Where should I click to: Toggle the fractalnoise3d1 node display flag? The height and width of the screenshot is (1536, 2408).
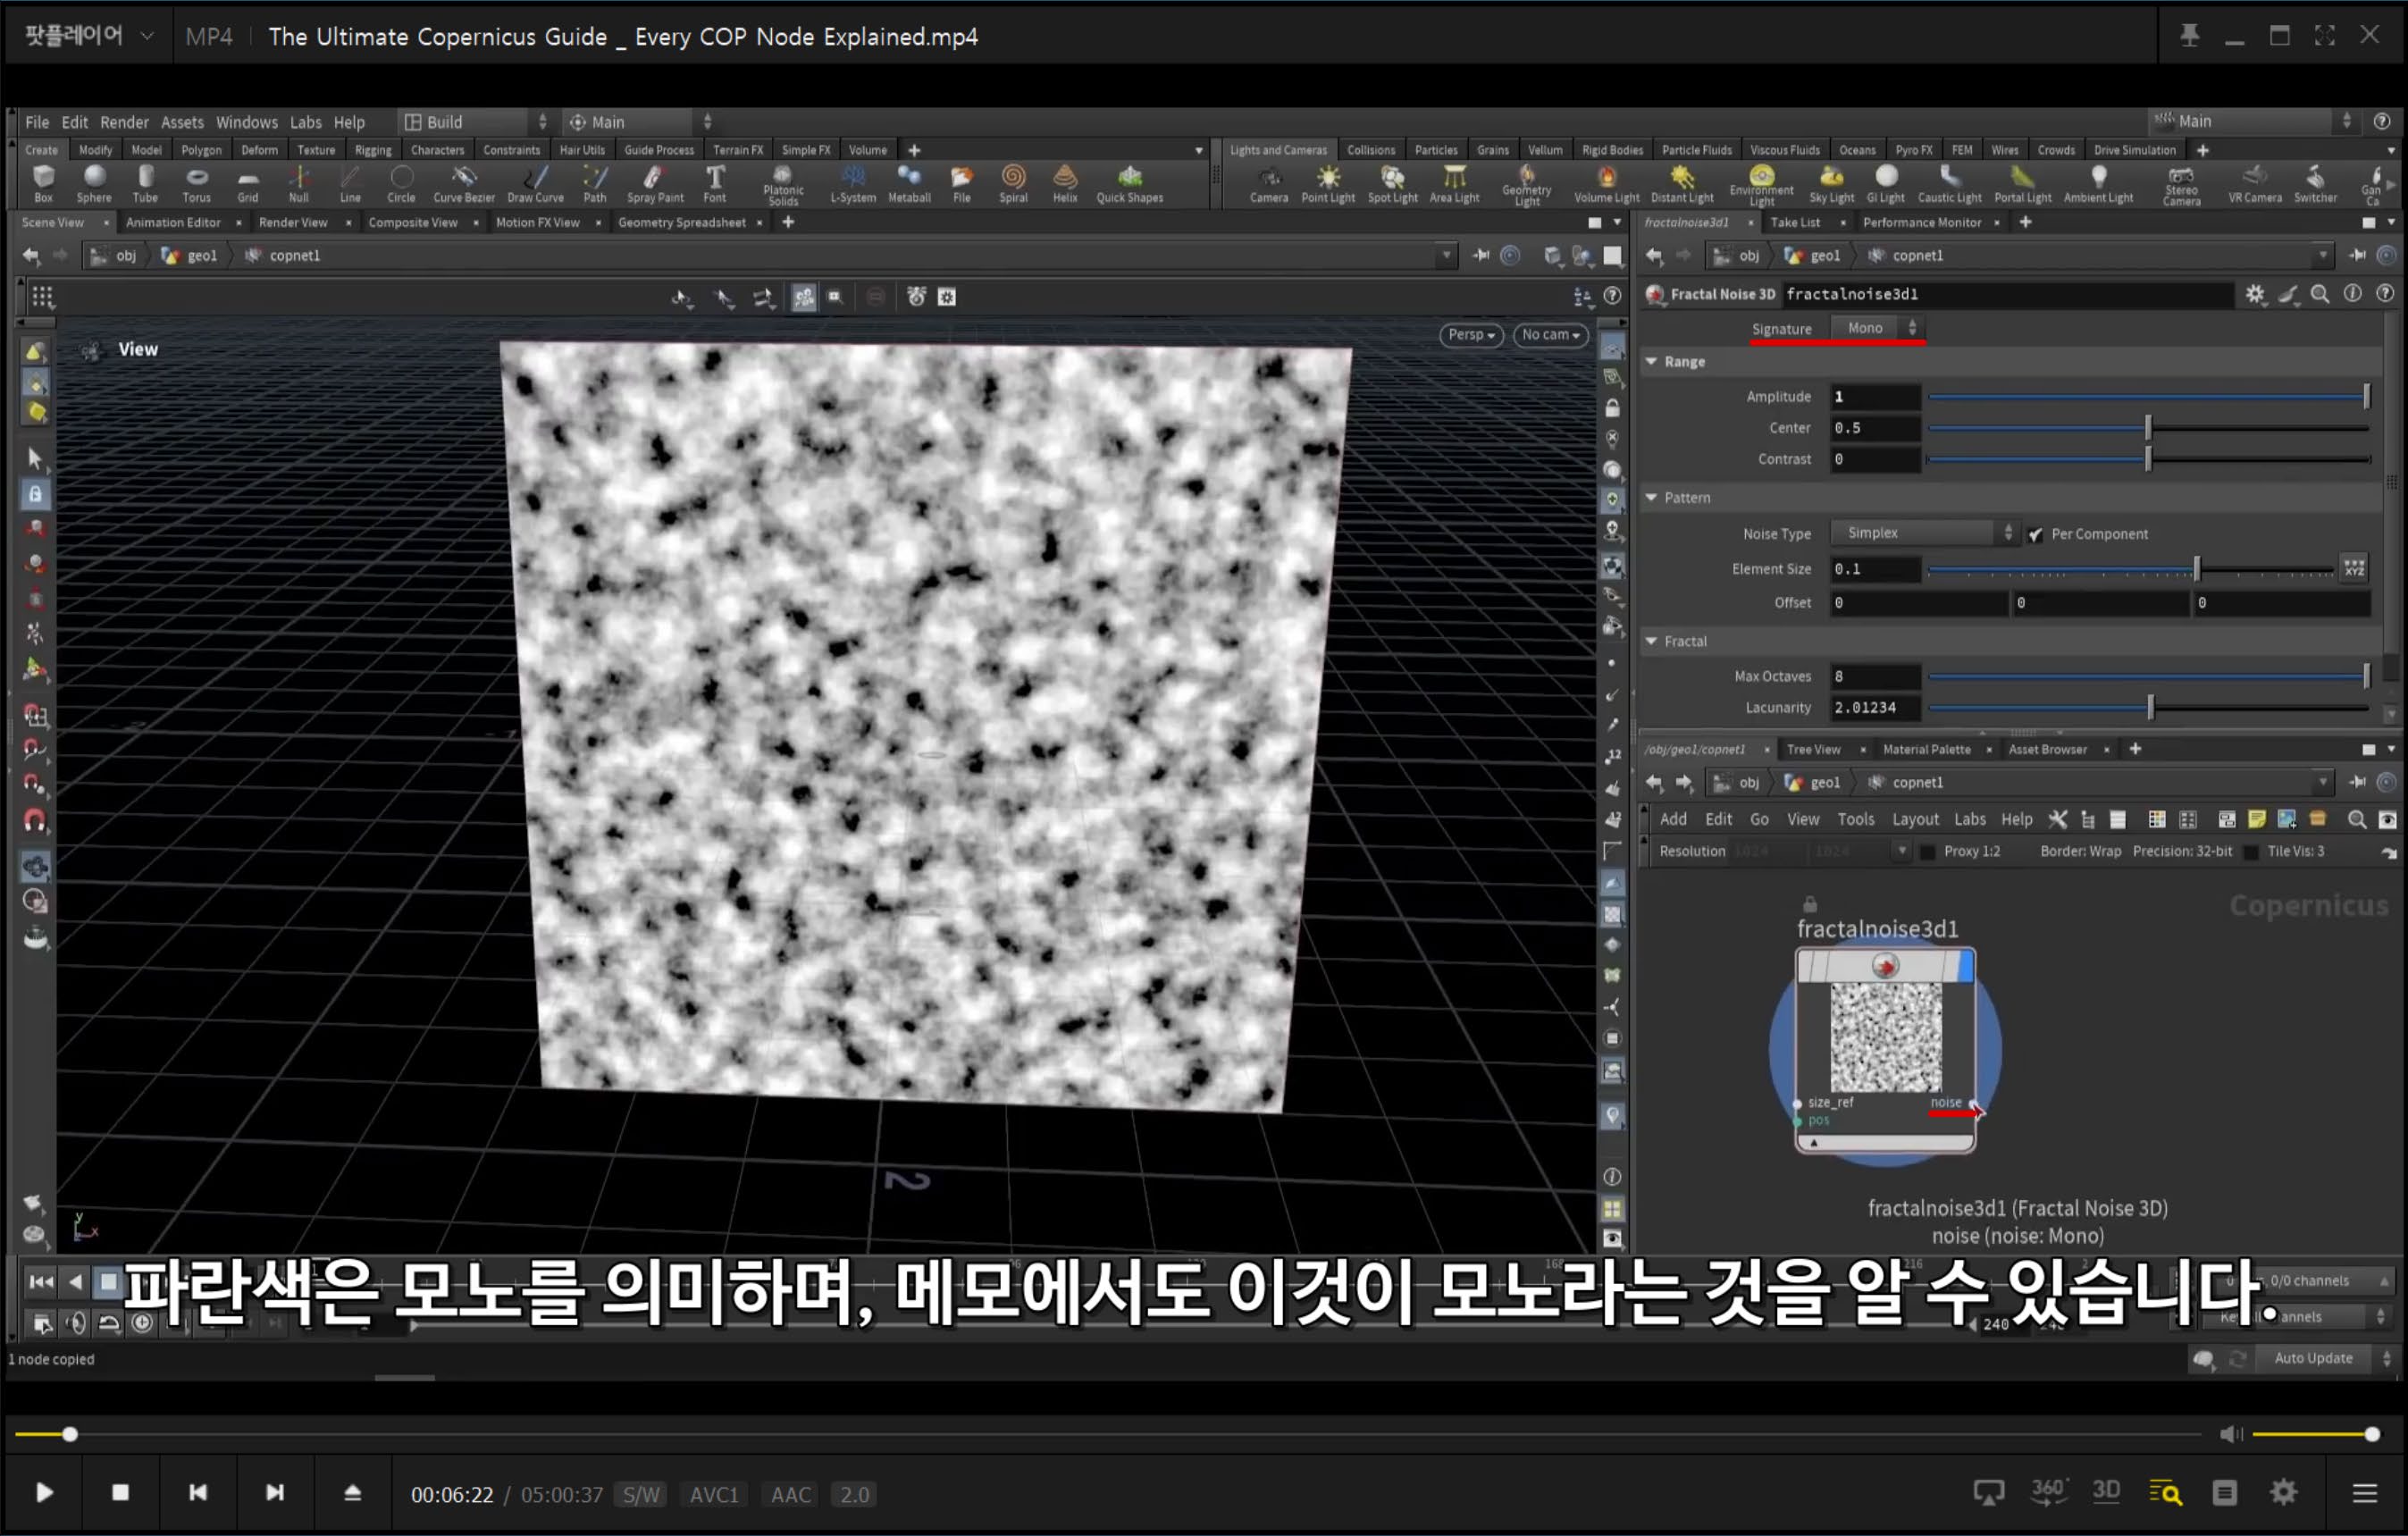[1965, 966]
